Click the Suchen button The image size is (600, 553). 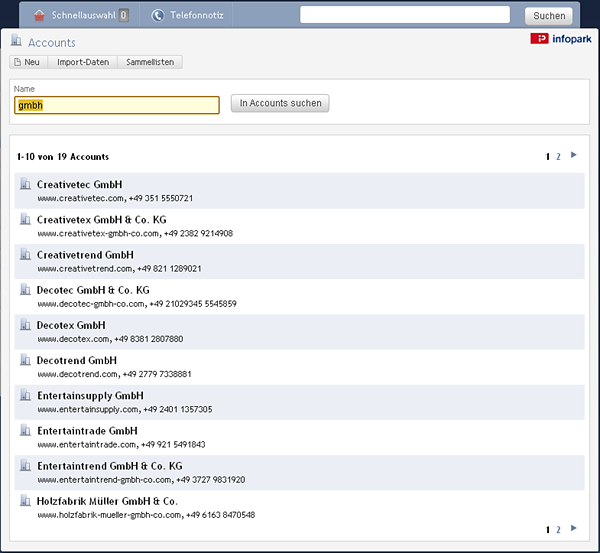tap(549, 16)
